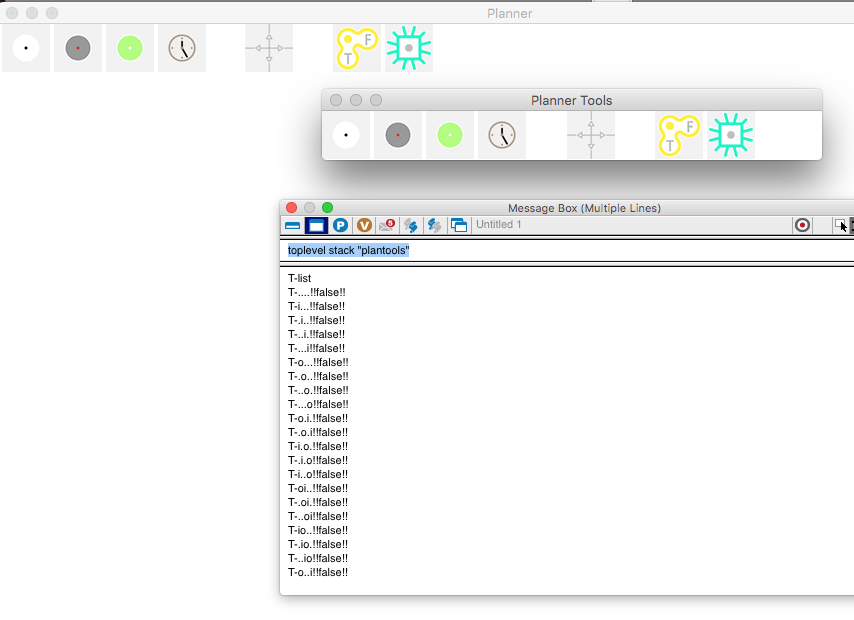Viewport: 854px width, 620px height.
Task: Click the stacks icon in Message Box toolbar
Action: (459, 226)
